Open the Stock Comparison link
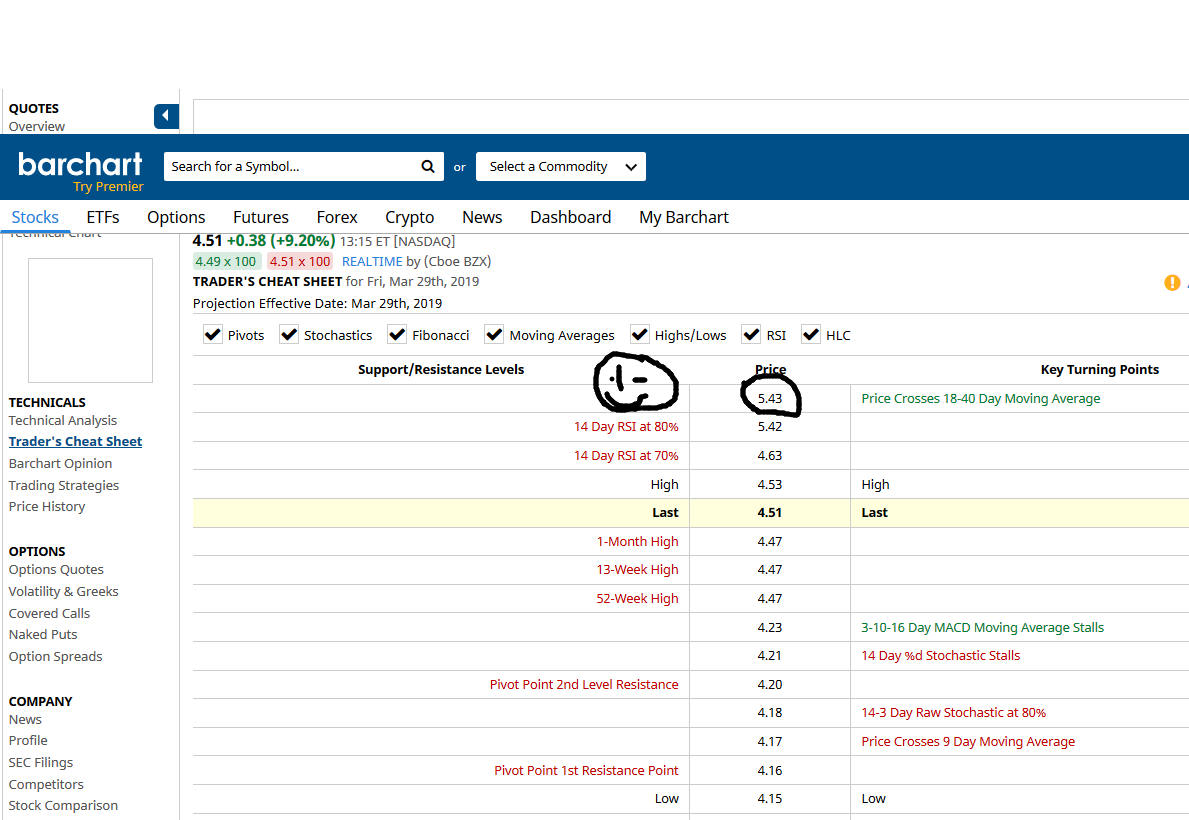 click(64, 806)
